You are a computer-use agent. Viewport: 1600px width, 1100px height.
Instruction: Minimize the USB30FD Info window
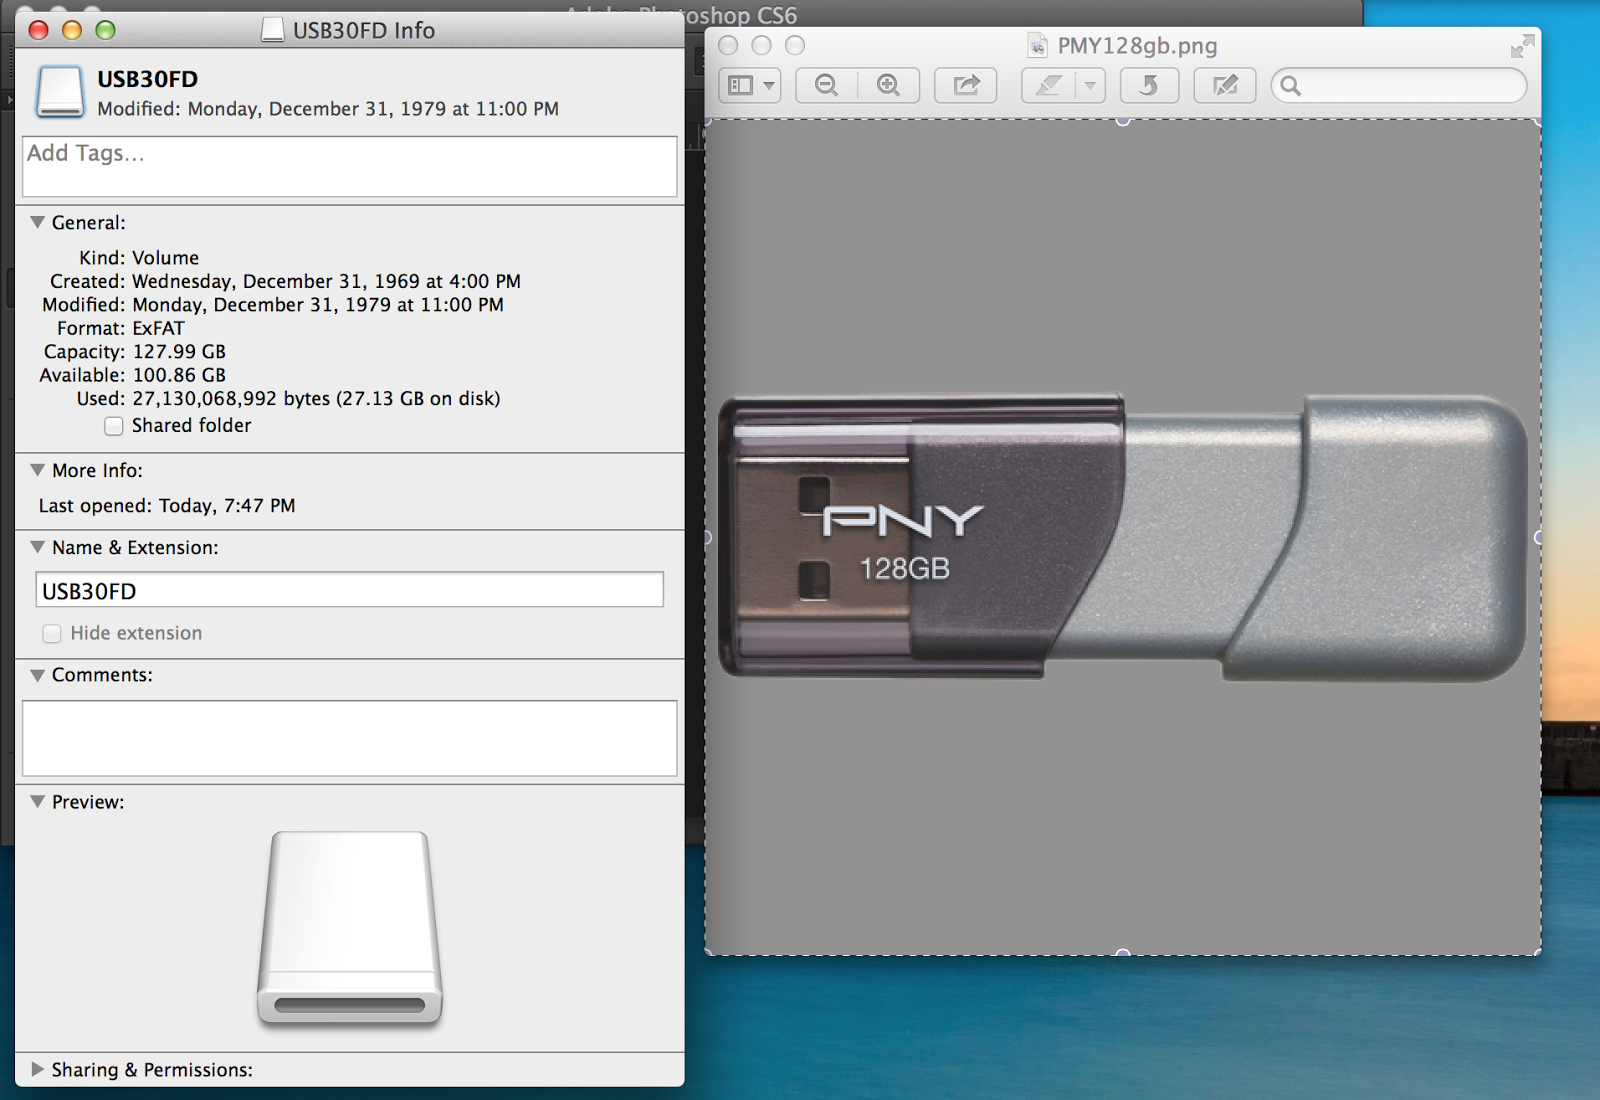[x=72, y=30]
